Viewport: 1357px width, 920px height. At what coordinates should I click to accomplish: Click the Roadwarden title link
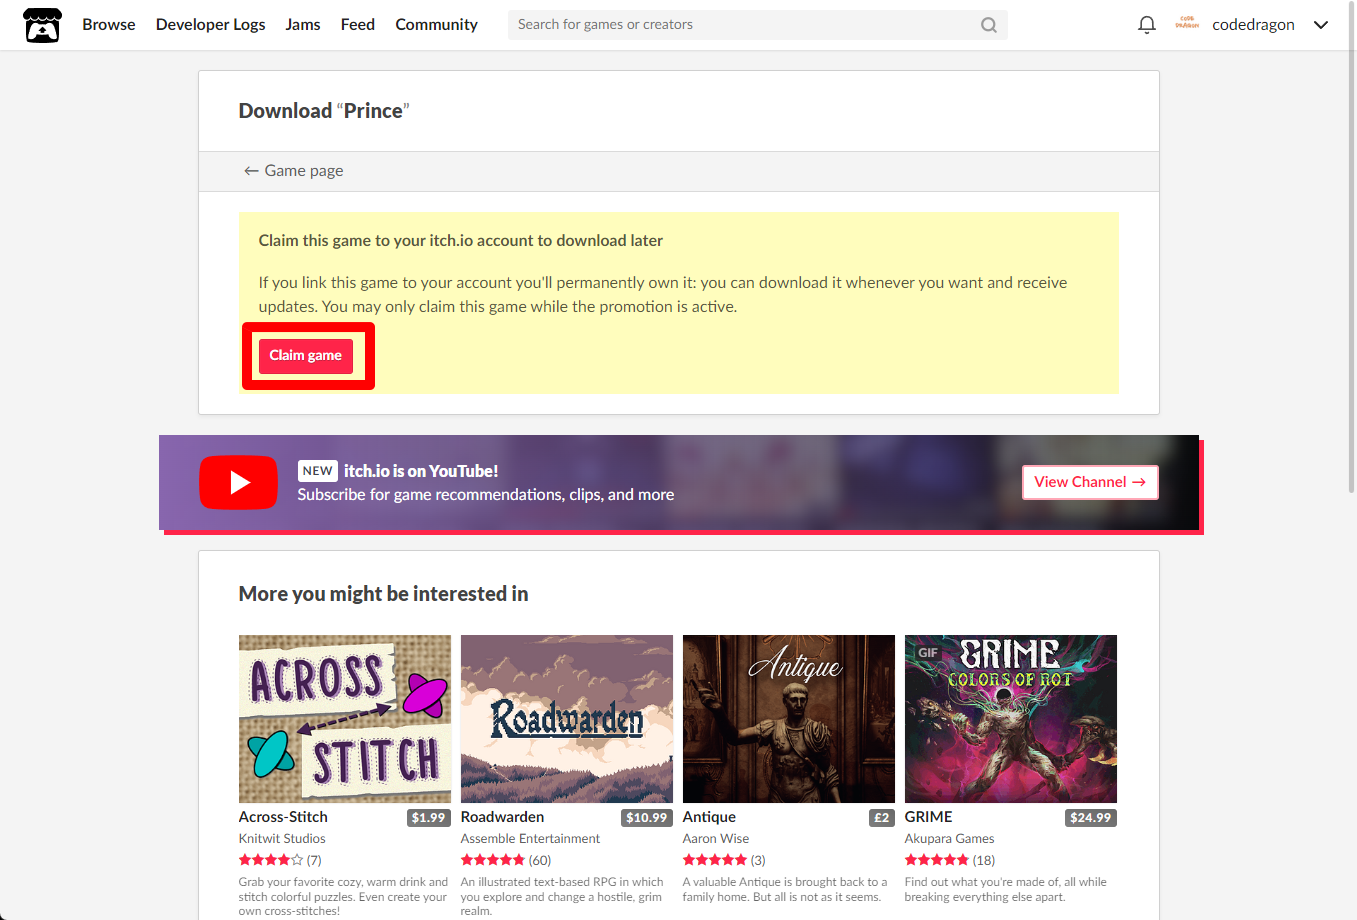(x=502, y=817)
